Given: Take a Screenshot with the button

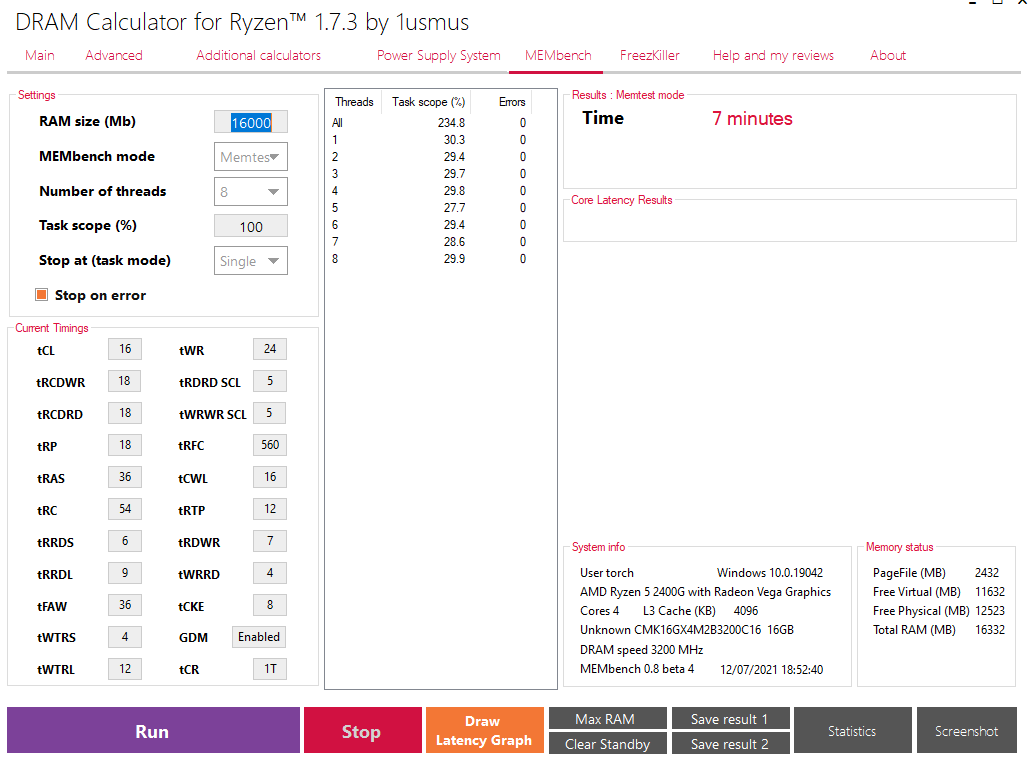Looking at the screenshot, I should click(967, 730).
